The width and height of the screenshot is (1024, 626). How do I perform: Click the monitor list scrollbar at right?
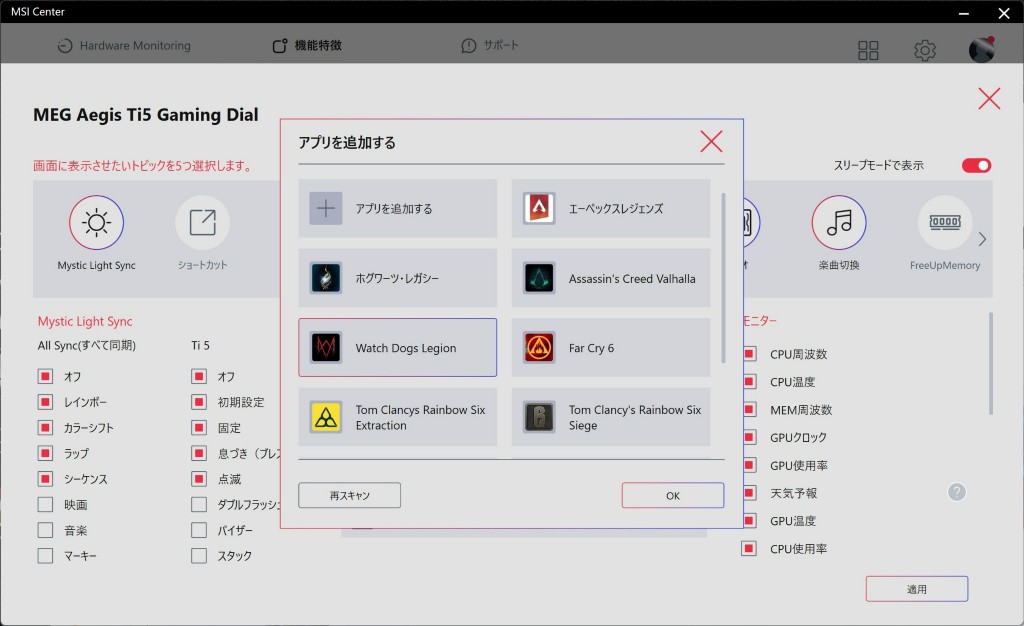pos(991,363)
